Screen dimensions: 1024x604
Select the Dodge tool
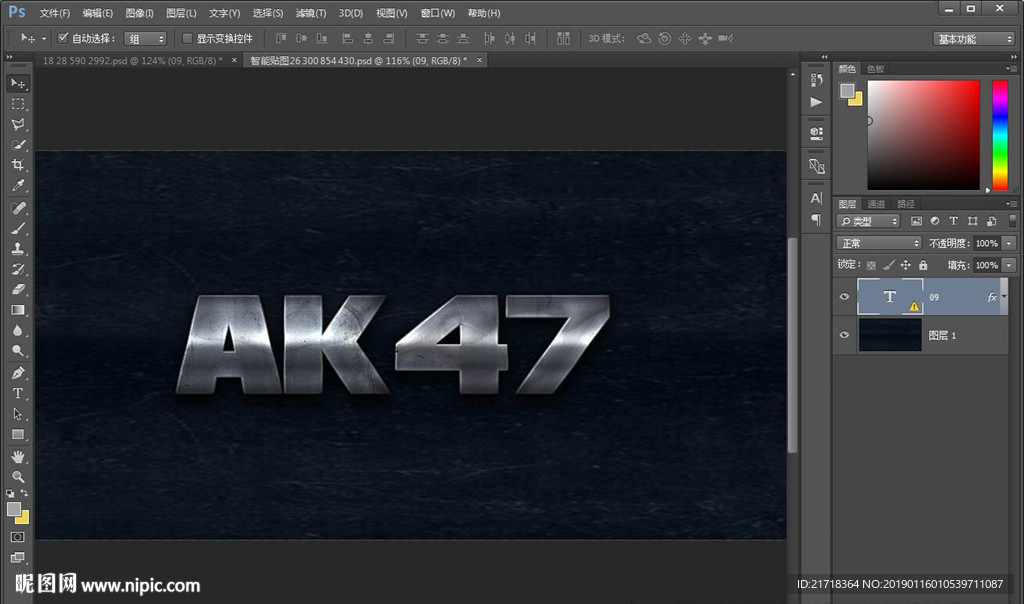[18, 351]
